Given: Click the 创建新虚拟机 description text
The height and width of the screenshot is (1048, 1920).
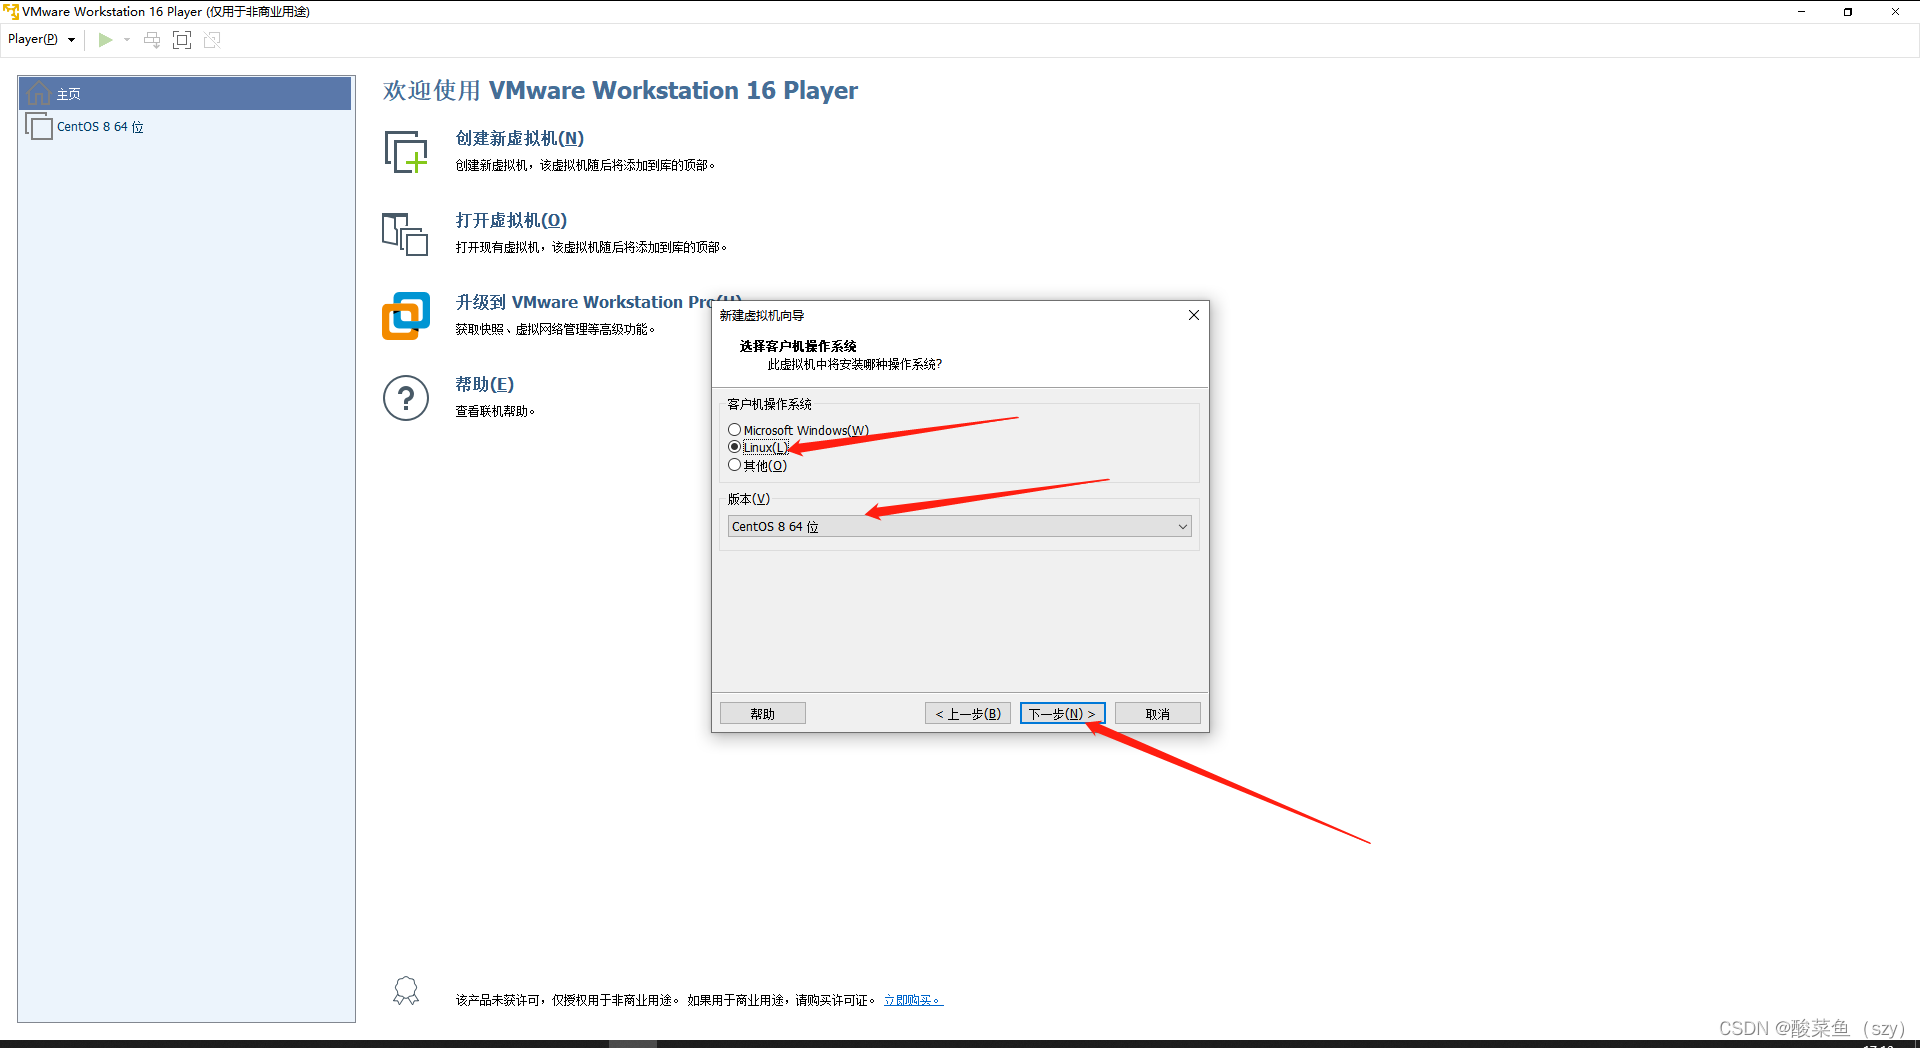Looking at the screenshot, I should click(585, 166).
